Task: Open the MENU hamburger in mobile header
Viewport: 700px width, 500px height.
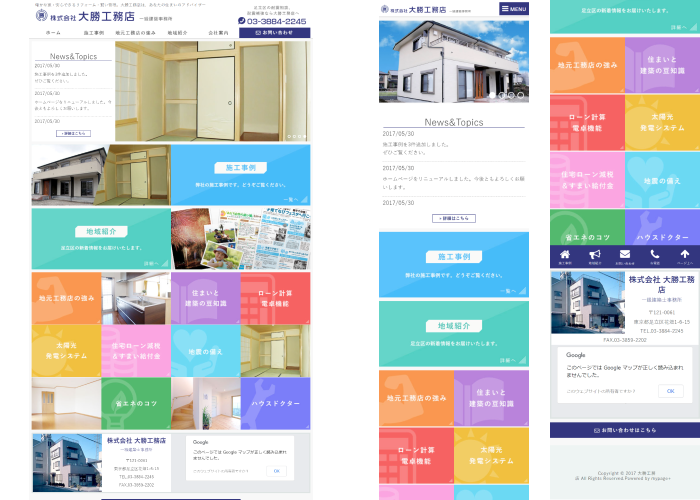Action: point(514,8)
